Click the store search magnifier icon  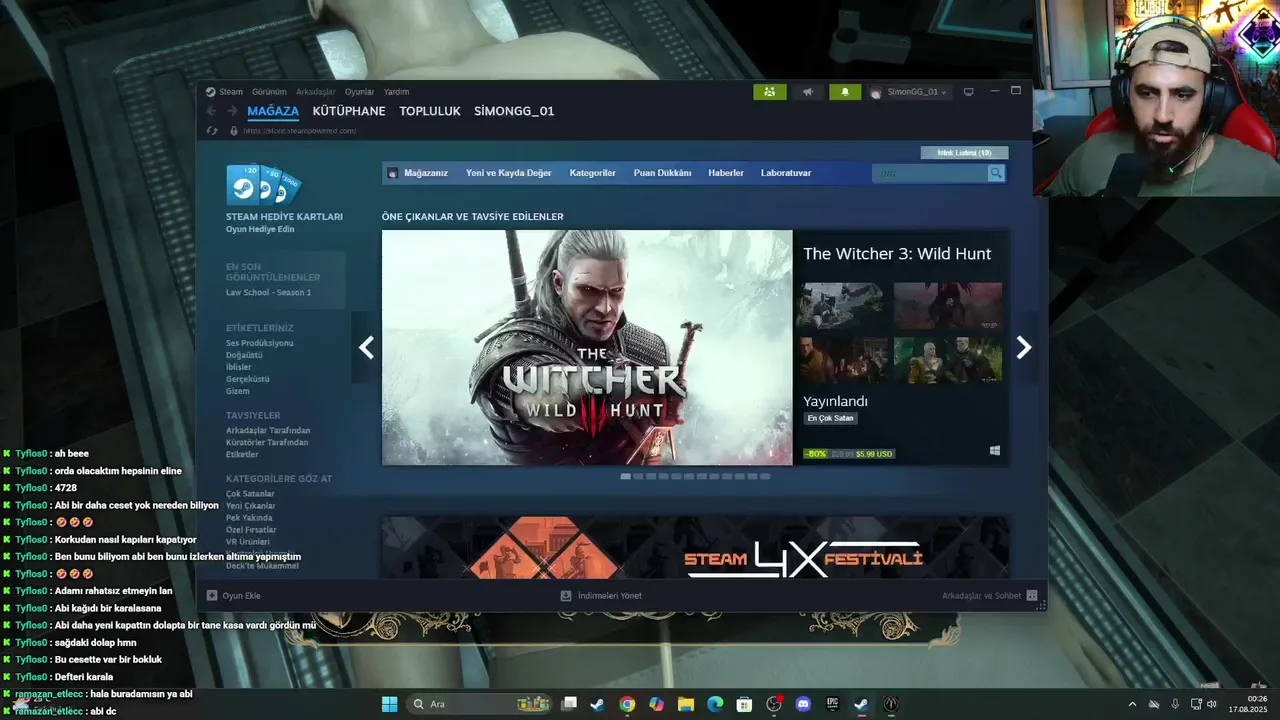[996, 173]
